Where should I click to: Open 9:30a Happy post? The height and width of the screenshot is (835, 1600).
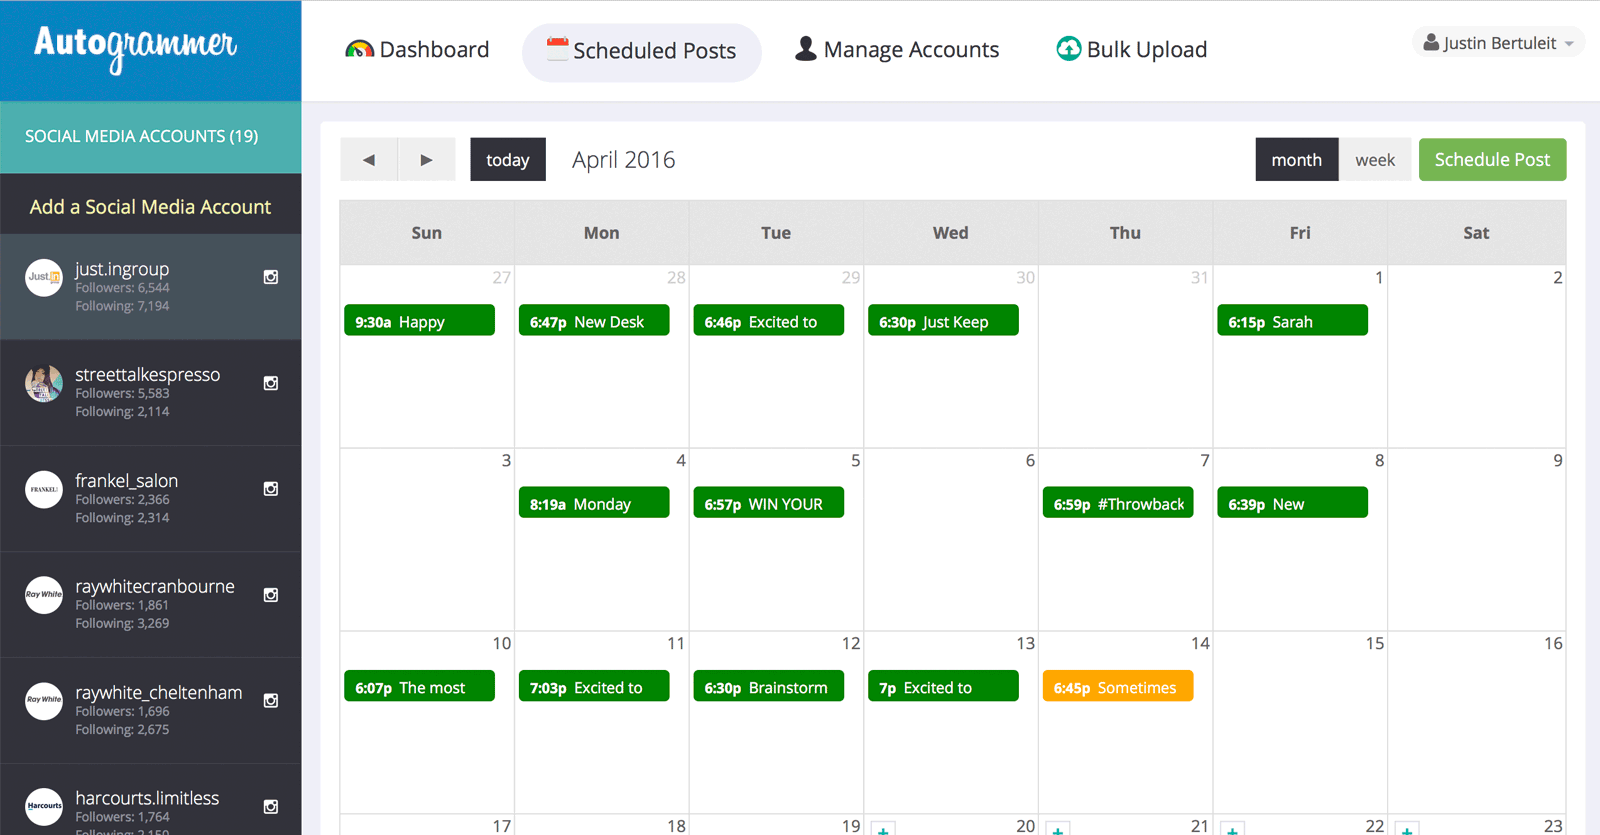point(419,321)
